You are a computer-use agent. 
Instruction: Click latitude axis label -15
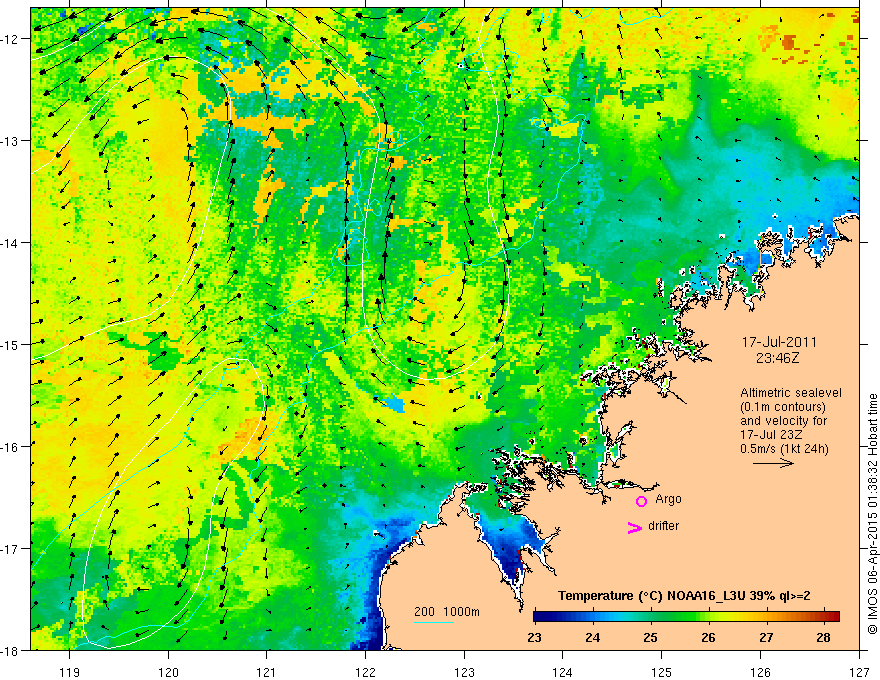point(11,345)
